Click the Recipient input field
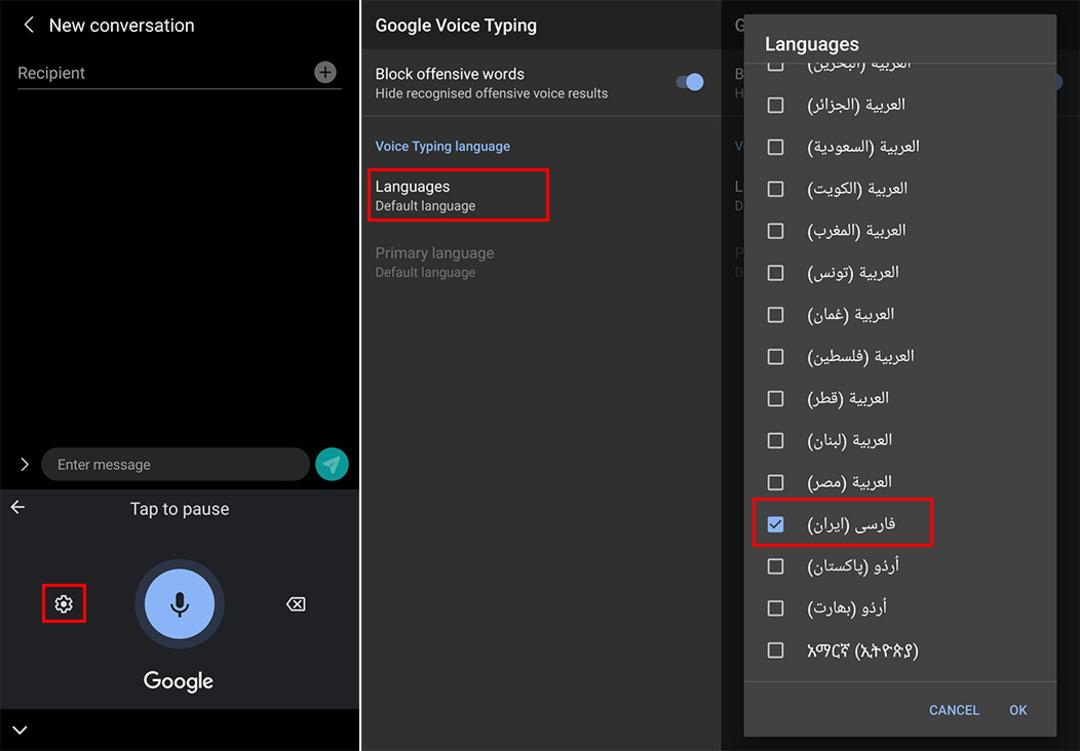This screenshot has height=751, width=1080. tap(163, 73)
